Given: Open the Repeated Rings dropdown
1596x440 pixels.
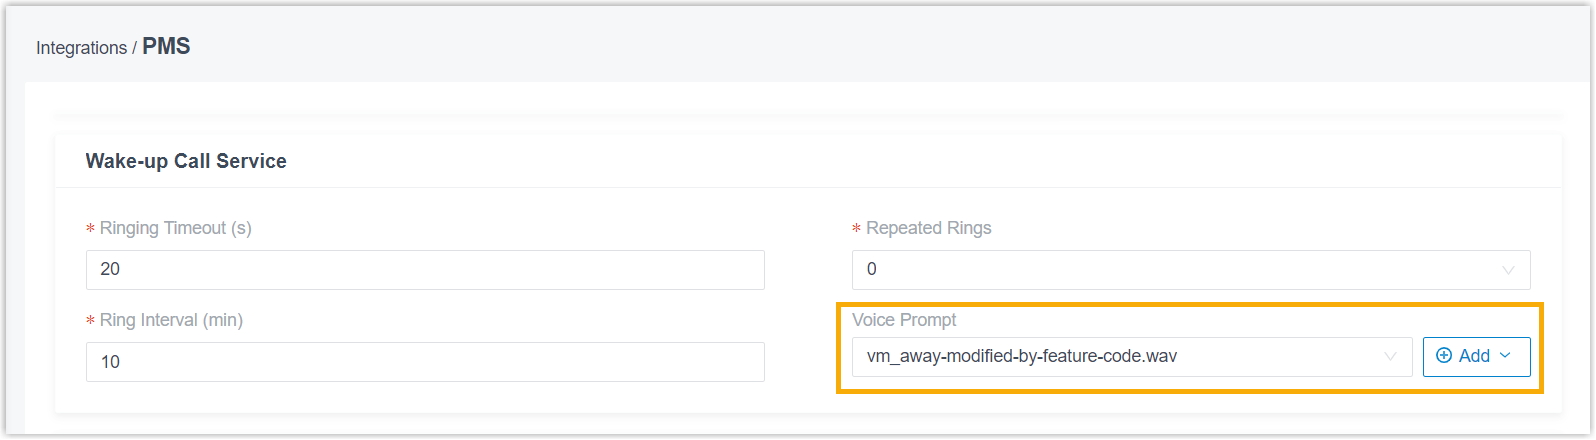Looking at the screenshot, I should (1191, 270).
